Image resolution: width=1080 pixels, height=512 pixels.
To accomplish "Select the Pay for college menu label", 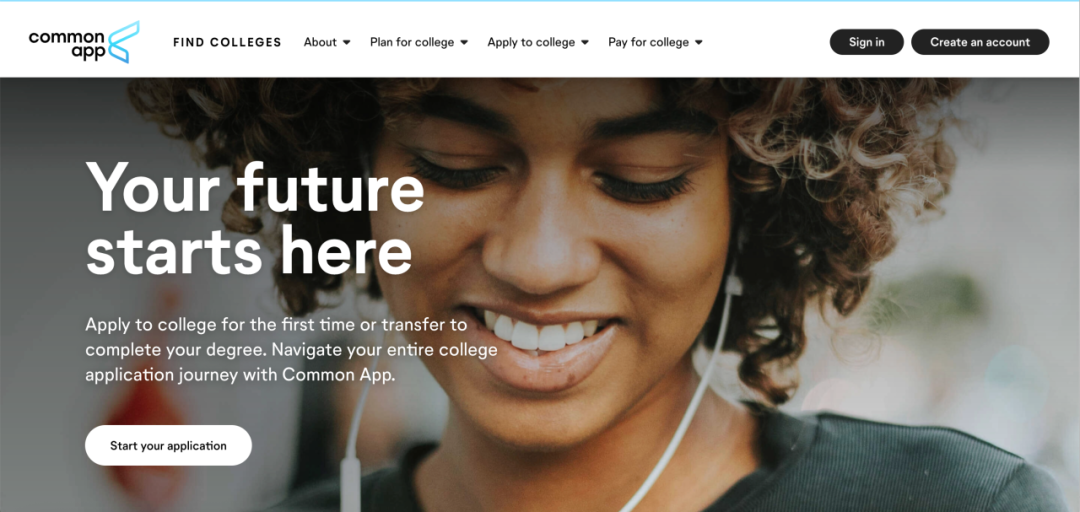I will point(648,42).
